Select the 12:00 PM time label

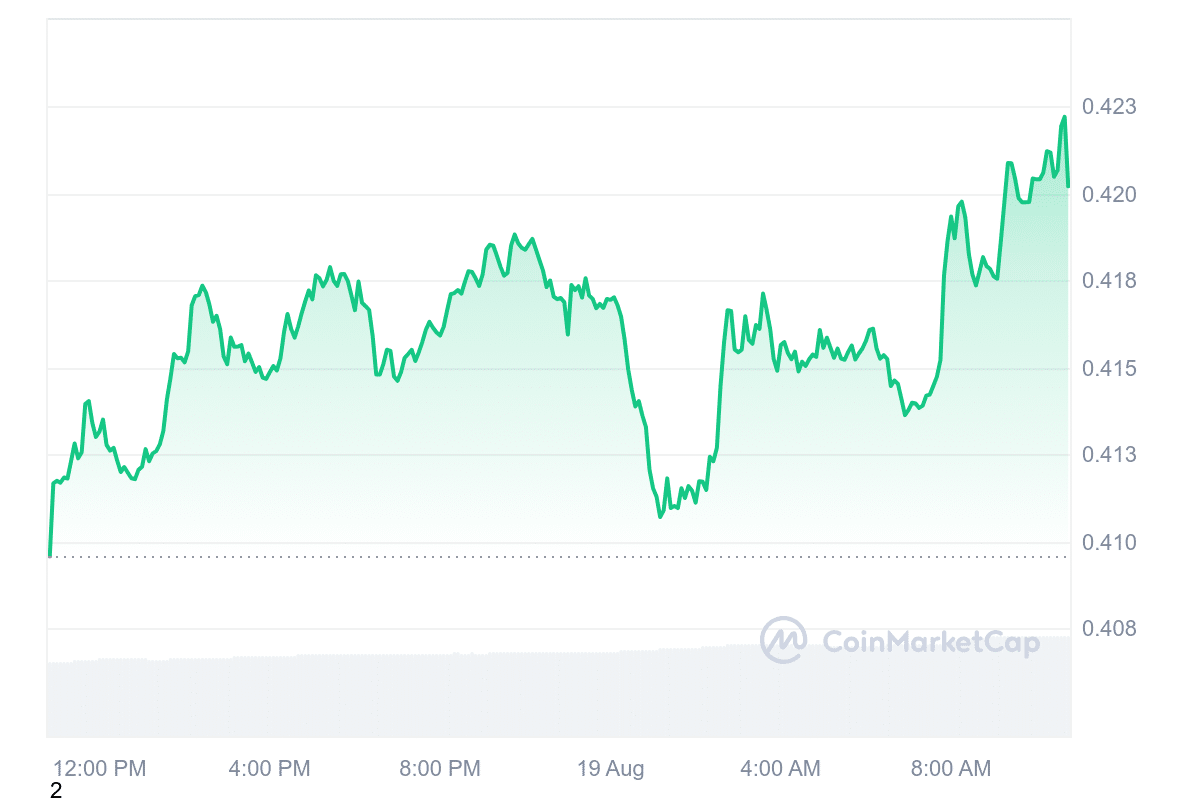click(x=99, y=768)
